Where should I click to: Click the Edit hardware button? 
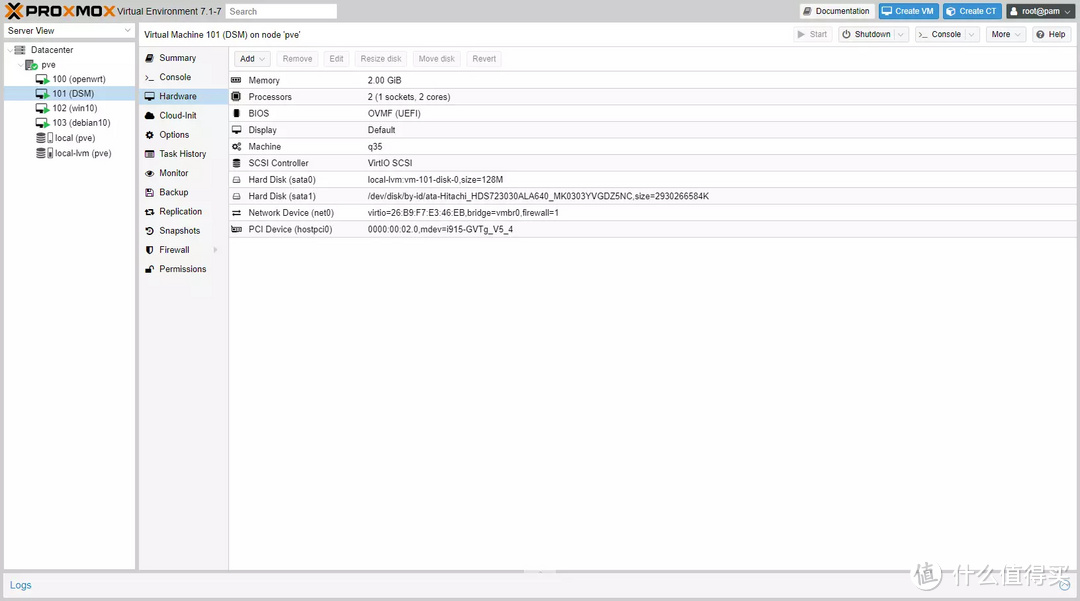336,59
